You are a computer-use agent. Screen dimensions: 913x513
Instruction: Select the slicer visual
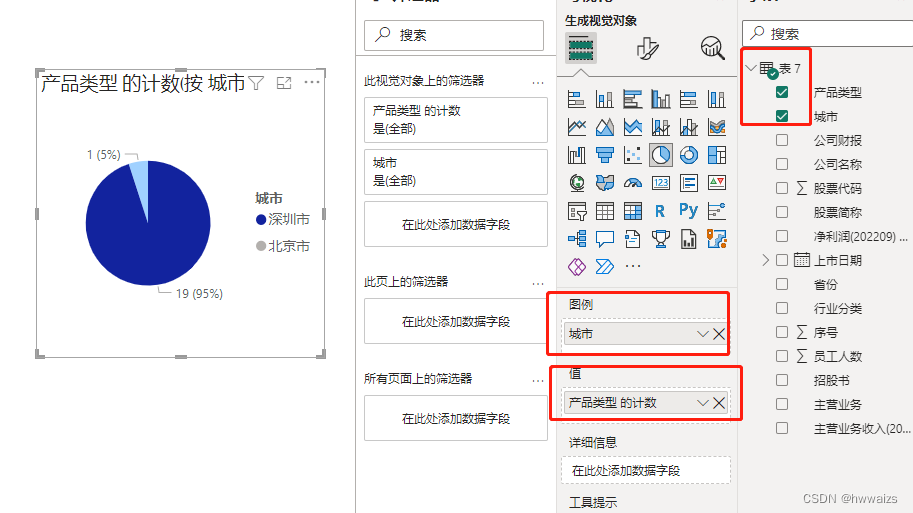pos(576,211)
